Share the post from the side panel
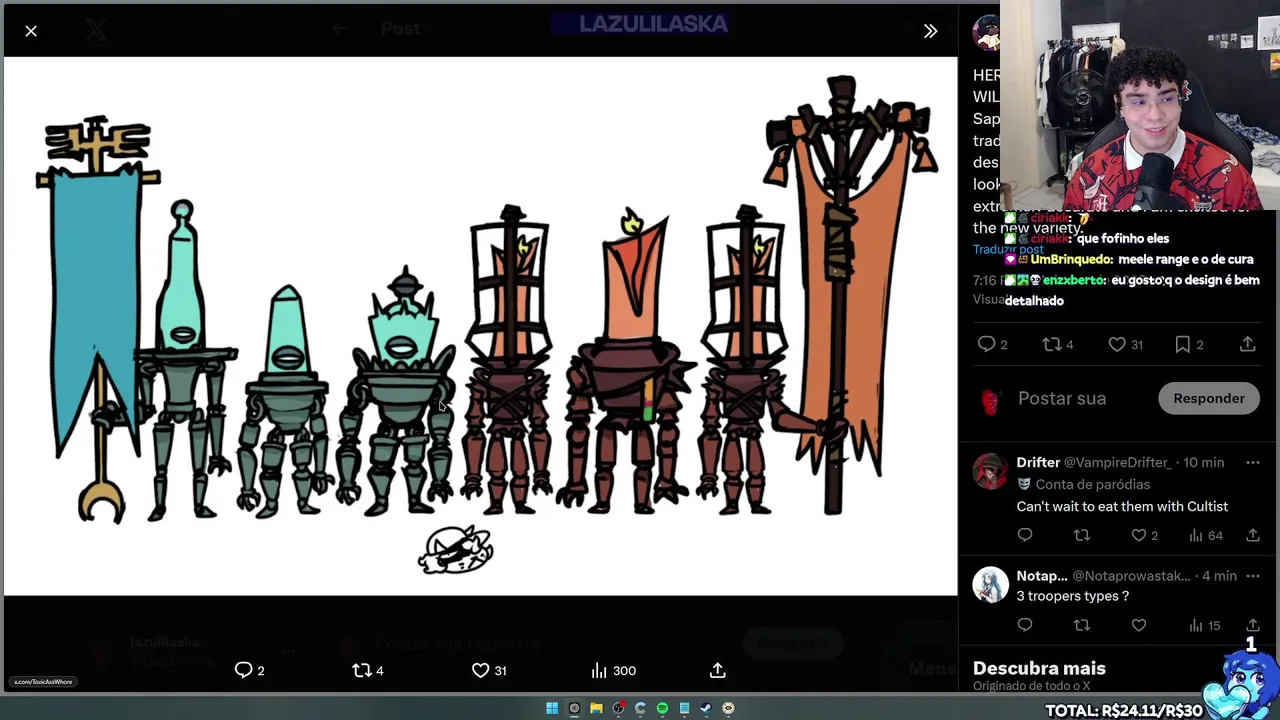 click(1247, 344)
